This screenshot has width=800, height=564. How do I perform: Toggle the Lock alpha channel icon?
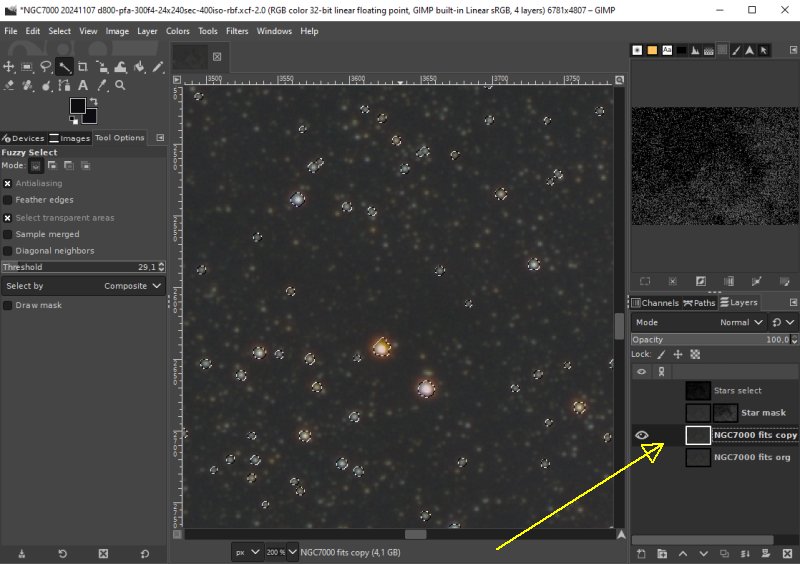coord(695,354)
